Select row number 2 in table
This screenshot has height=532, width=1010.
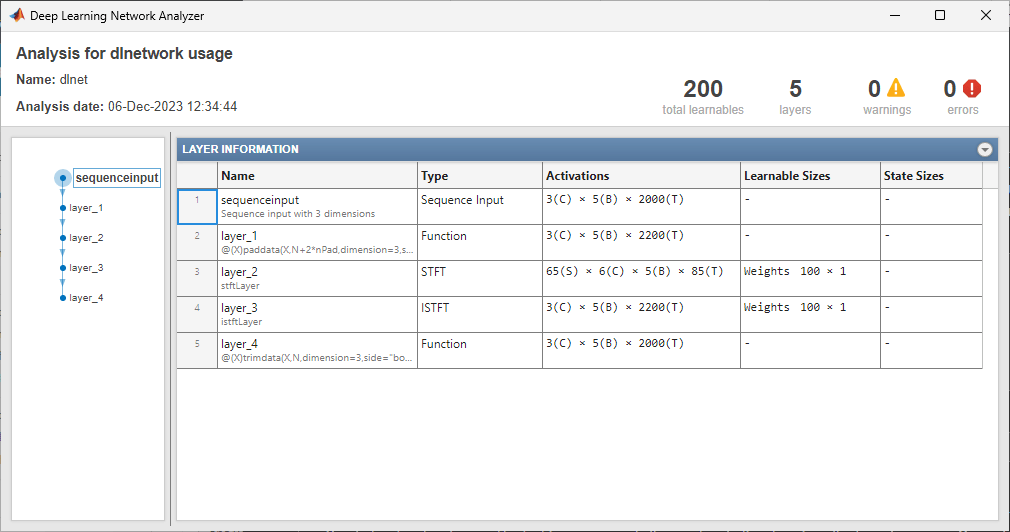point(197,242)
